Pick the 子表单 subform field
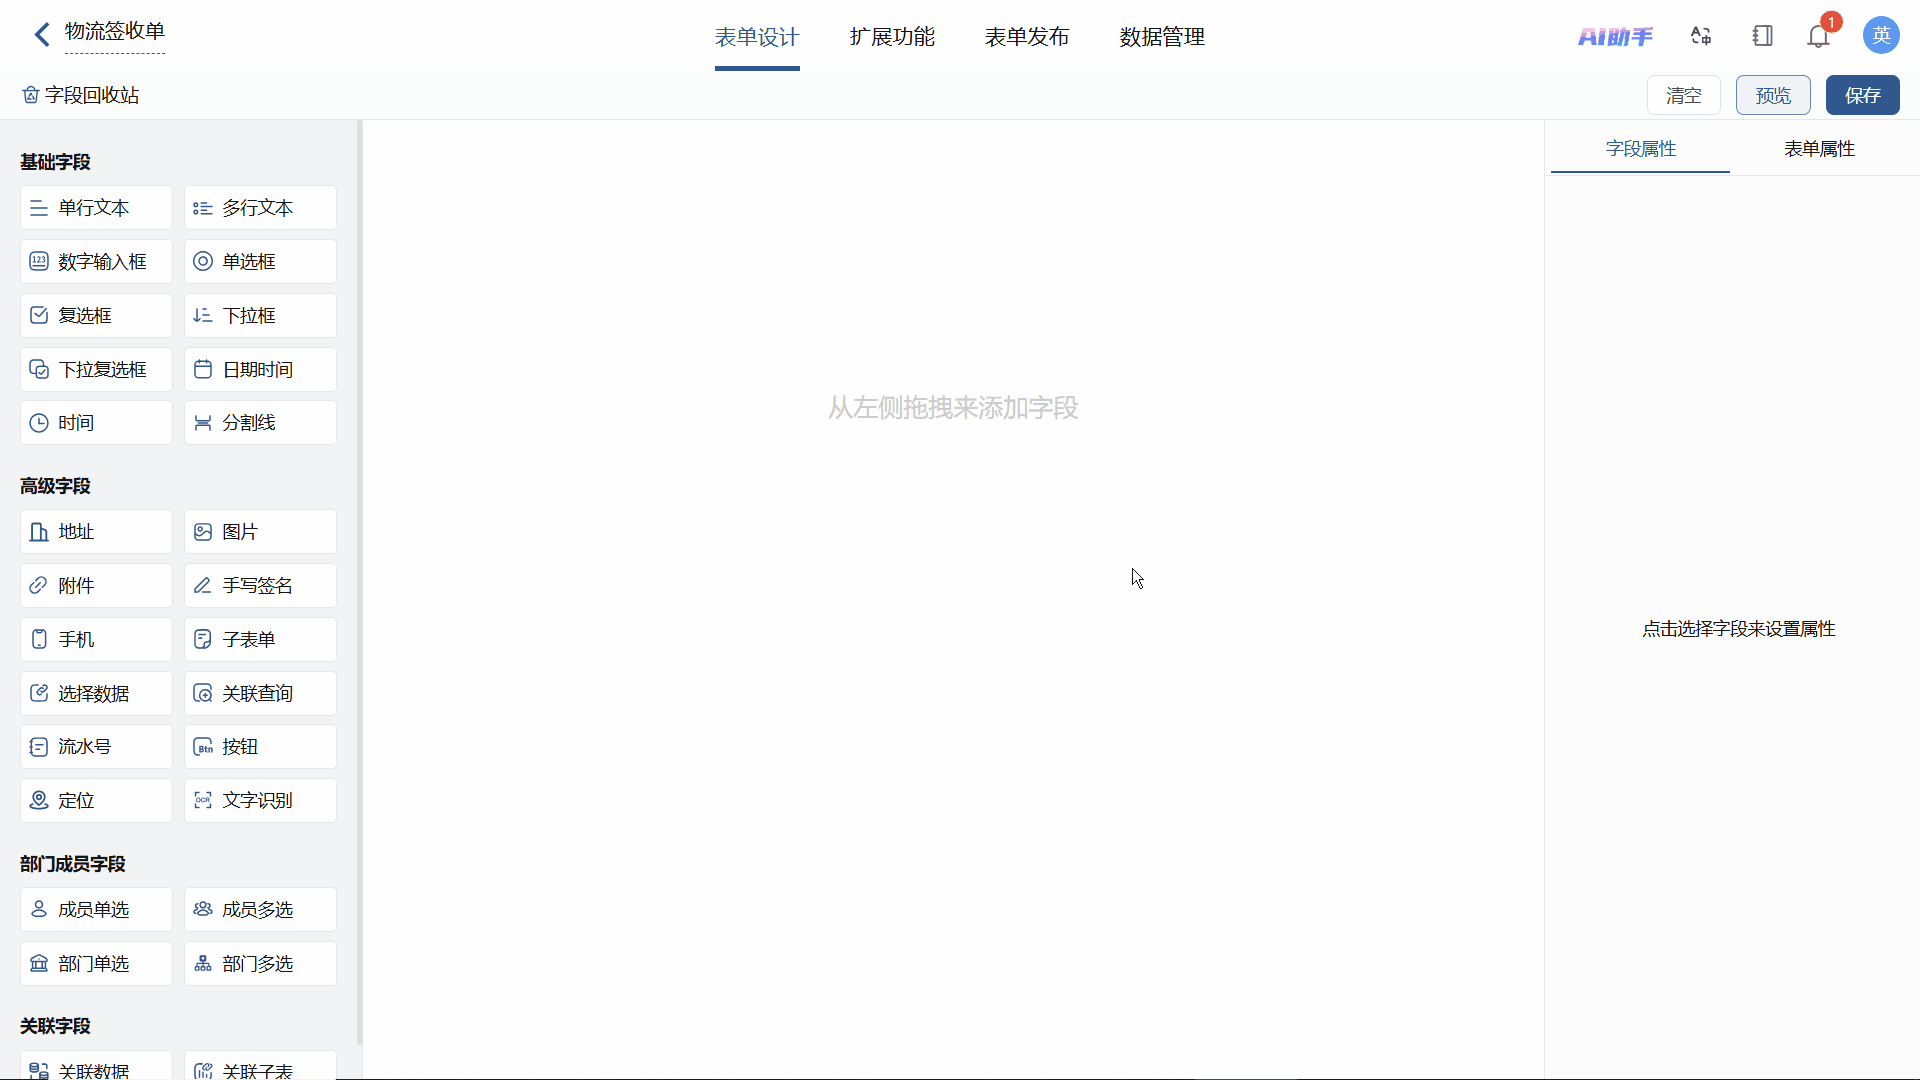The image size is (1920, 1080). point(260,640)
